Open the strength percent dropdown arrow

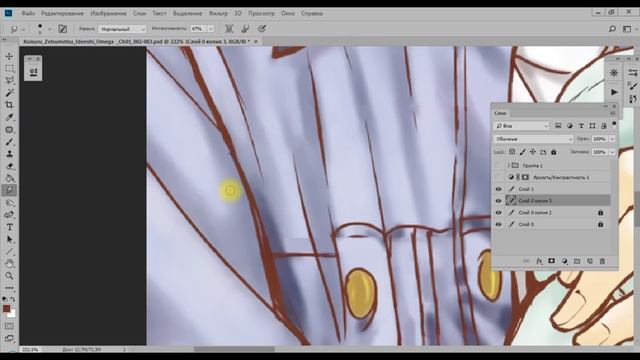click(x=211, y=29)
